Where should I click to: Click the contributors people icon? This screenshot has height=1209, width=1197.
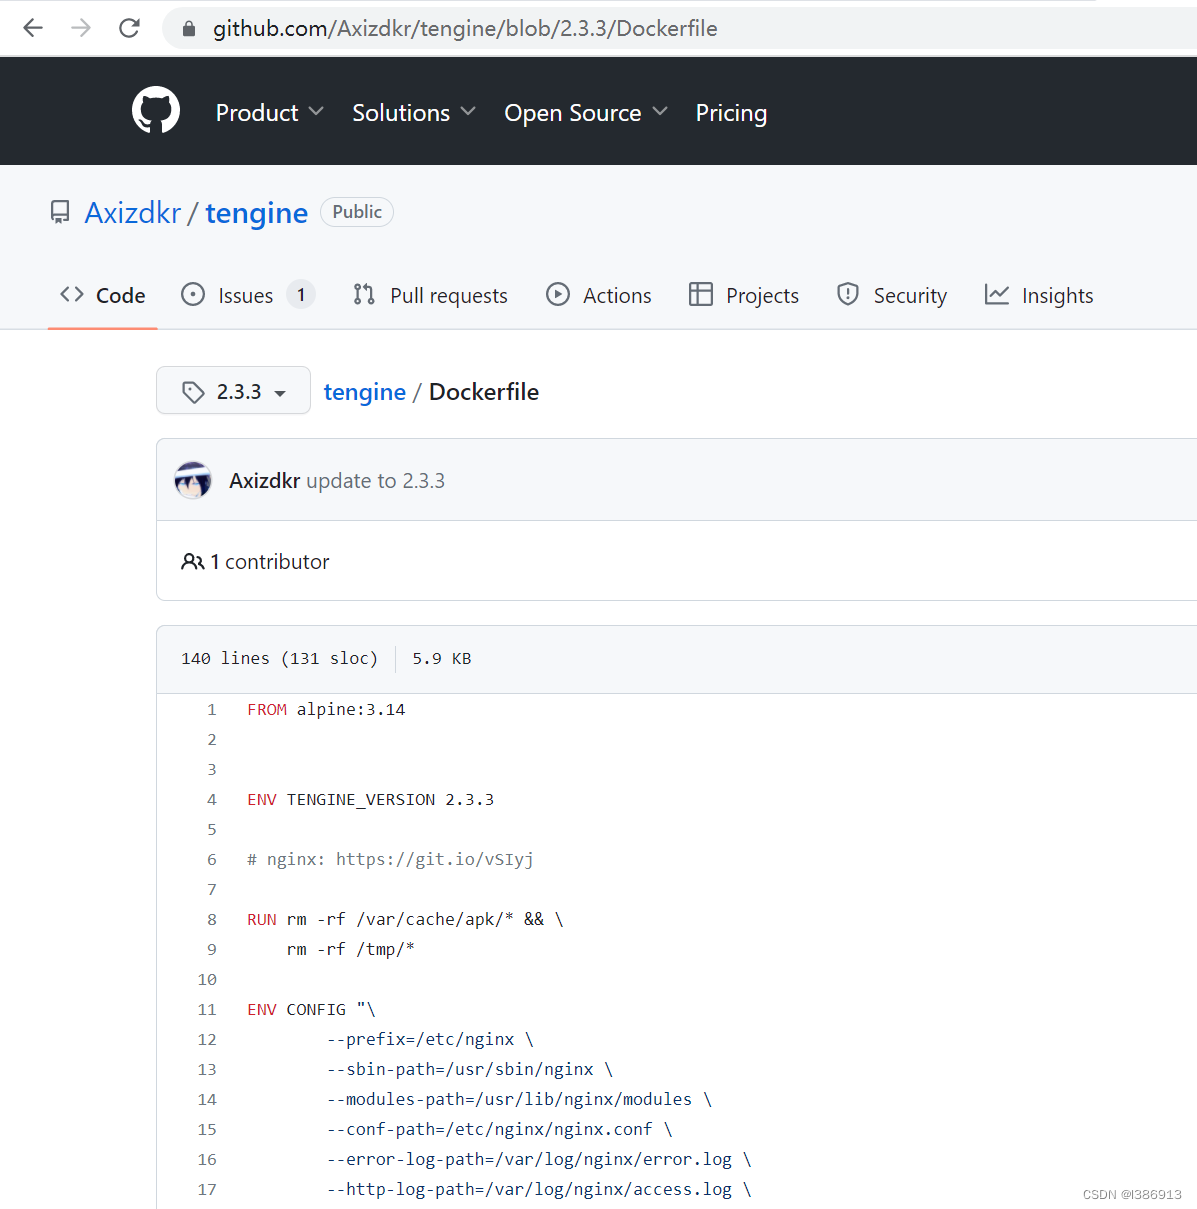tap(192, 562)
